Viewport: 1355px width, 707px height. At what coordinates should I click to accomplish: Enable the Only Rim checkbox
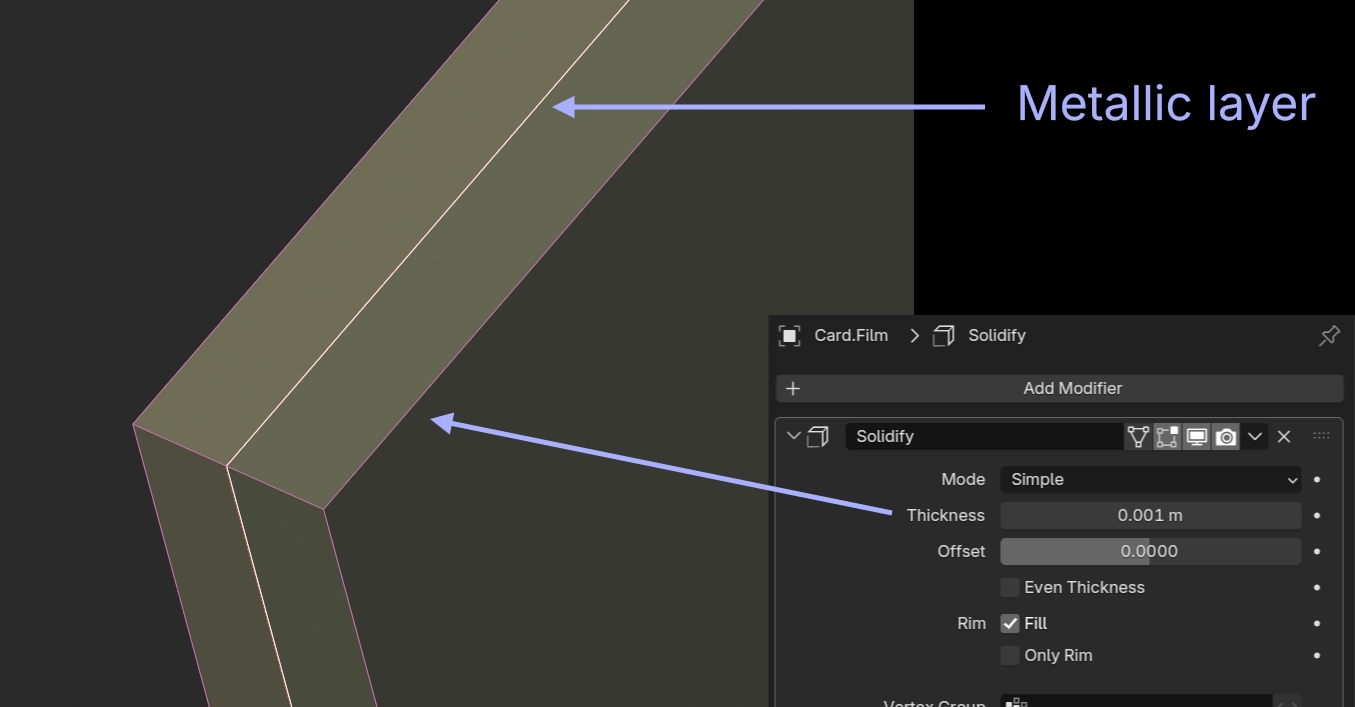click(1010, 655)
